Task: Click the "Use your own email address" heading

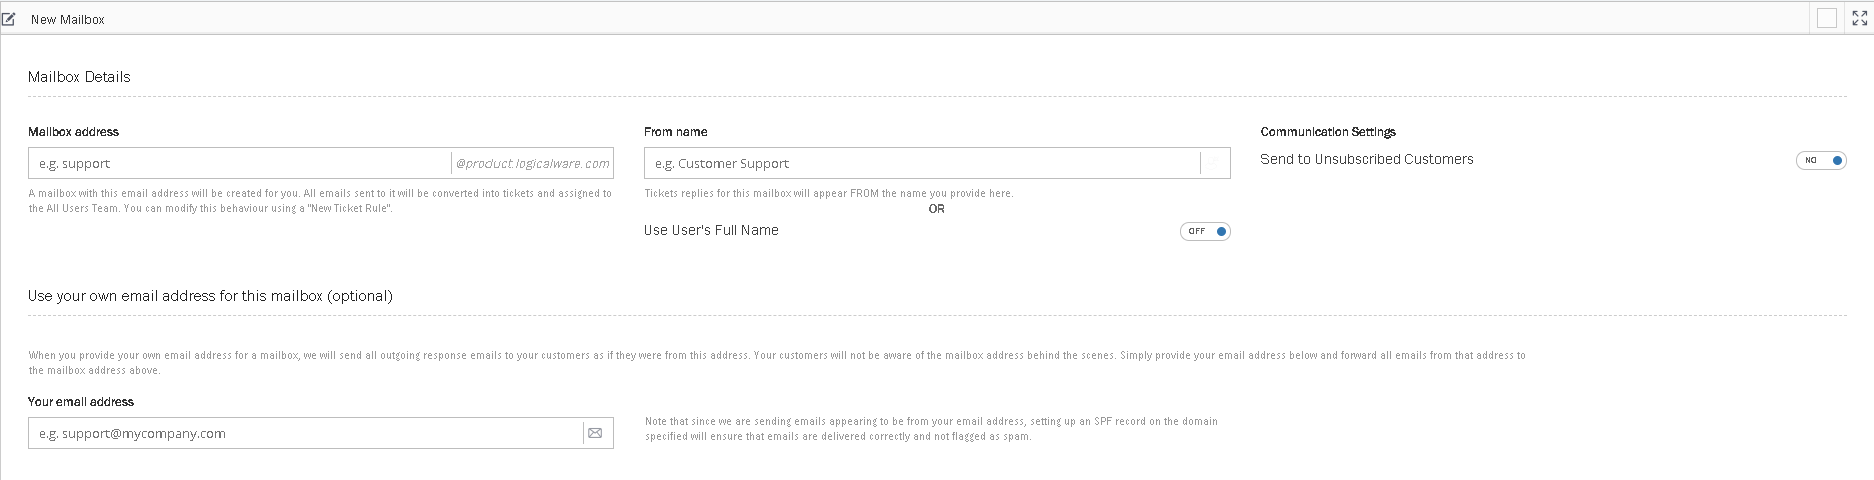Action: click(210, 296)
